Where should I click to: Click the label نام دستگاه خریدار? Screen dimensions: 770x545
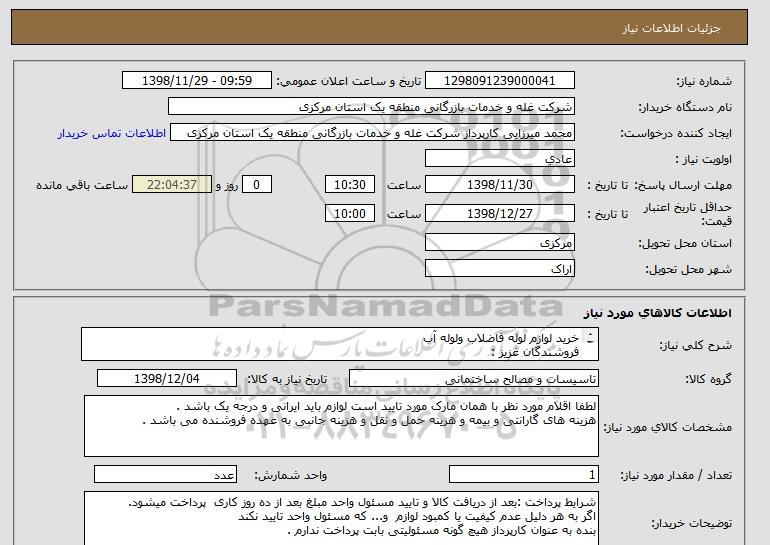(685, 107)
